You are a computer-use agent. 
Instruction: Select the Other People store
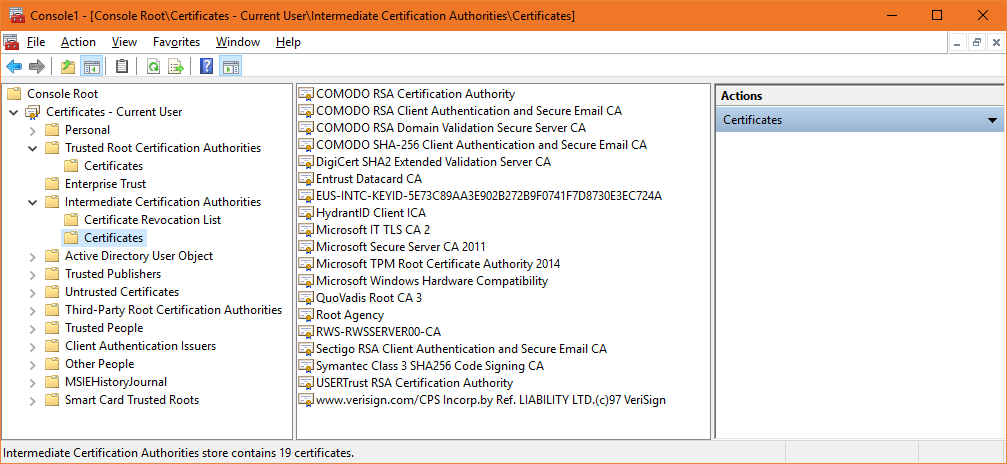pyautogui.click(x=100, y=364)
